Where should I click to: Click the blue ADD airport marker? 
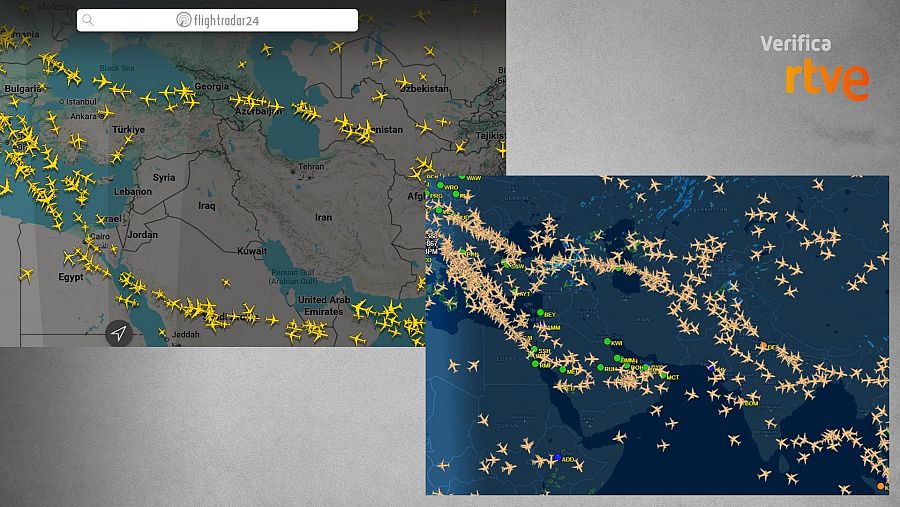[x=557, y=457]
